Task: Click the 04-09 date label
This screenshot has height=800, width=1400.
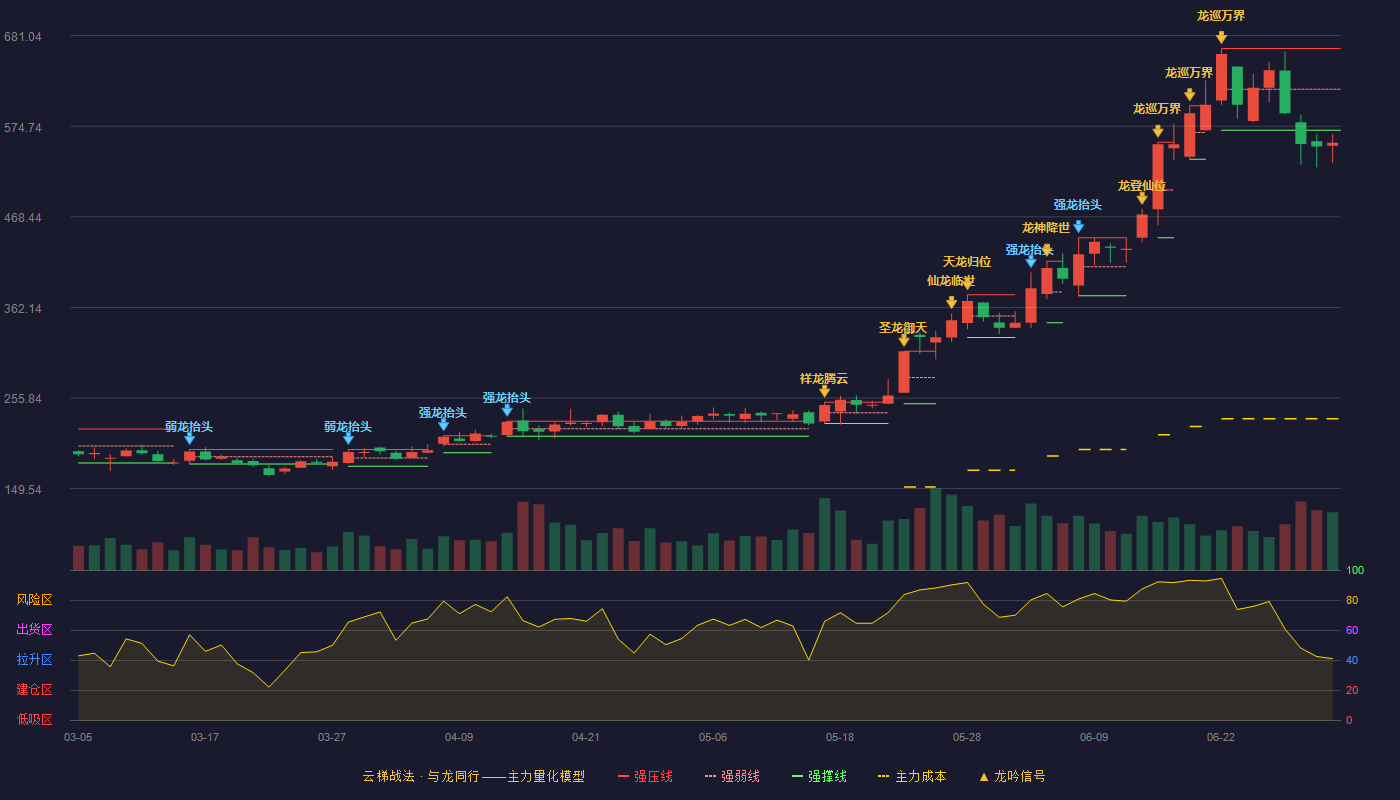Action: (x=459, y=737)
